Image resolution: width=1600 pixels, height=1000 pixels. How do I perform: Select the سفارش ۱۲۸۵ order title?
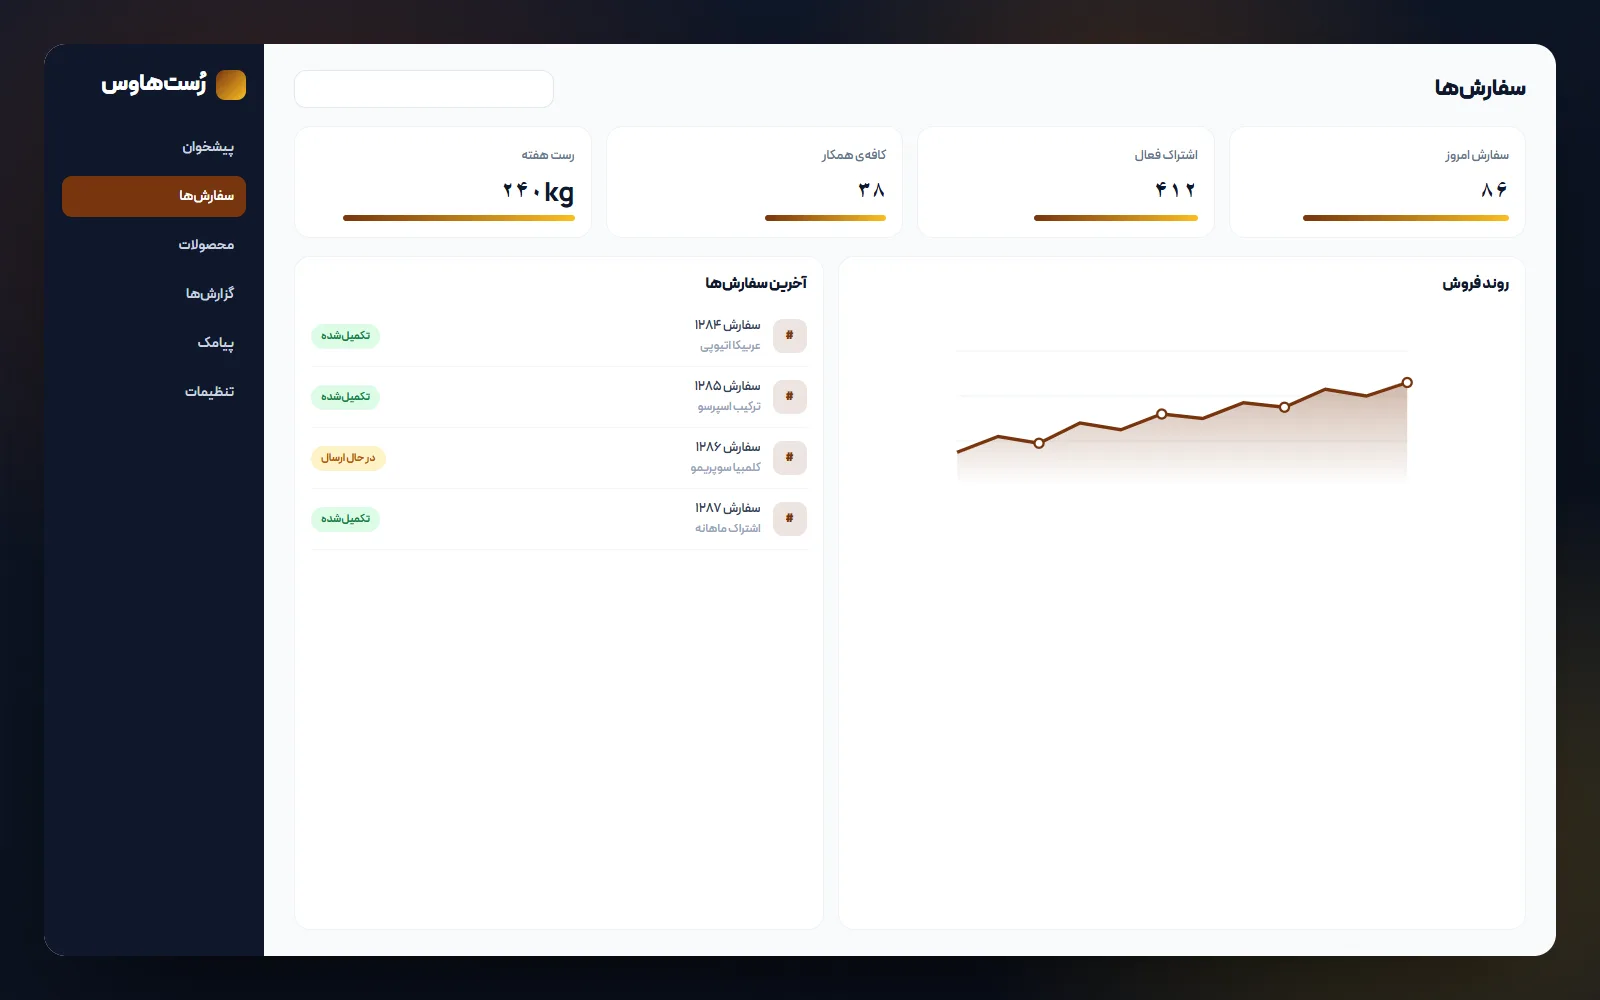coord(728,386)
